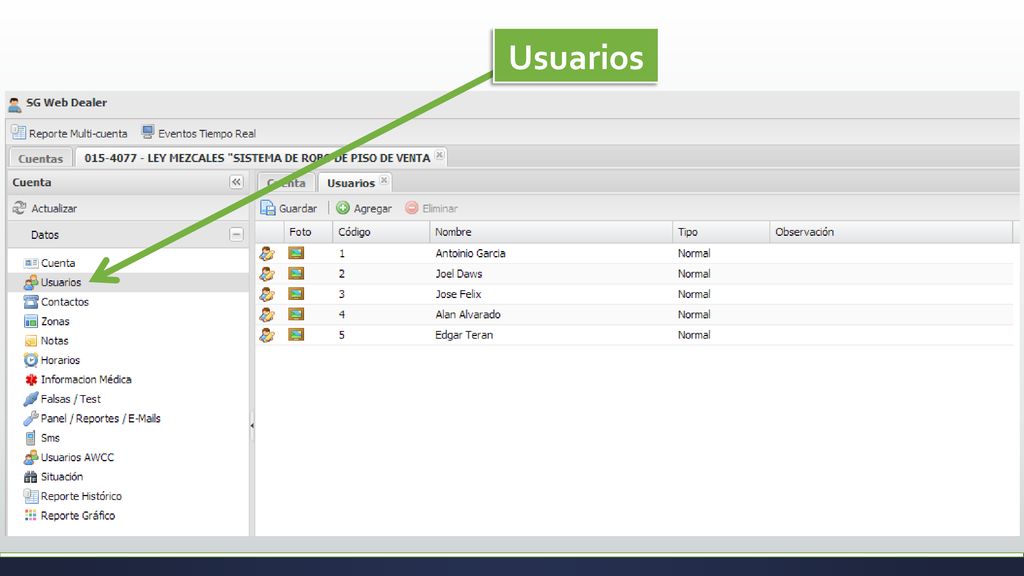Open the Horarios entry
The width and height of the screenshot is (1024, 576).
click(52, 360)
